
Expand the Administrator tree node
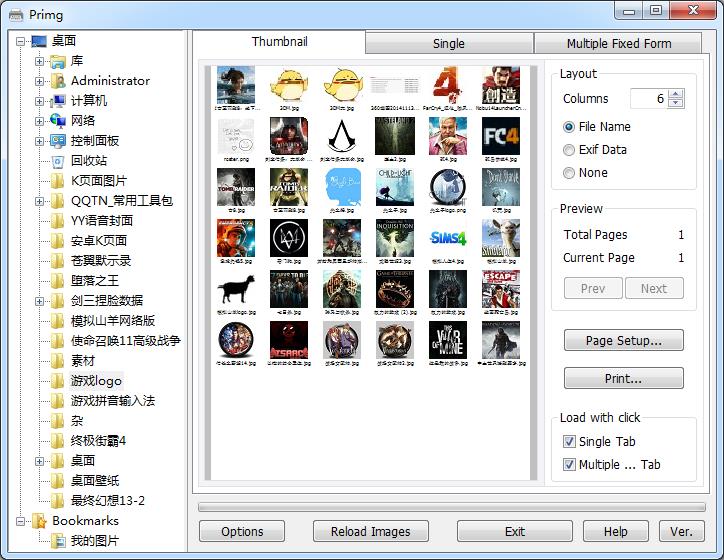pyautogui.click(x=39, y=81)
